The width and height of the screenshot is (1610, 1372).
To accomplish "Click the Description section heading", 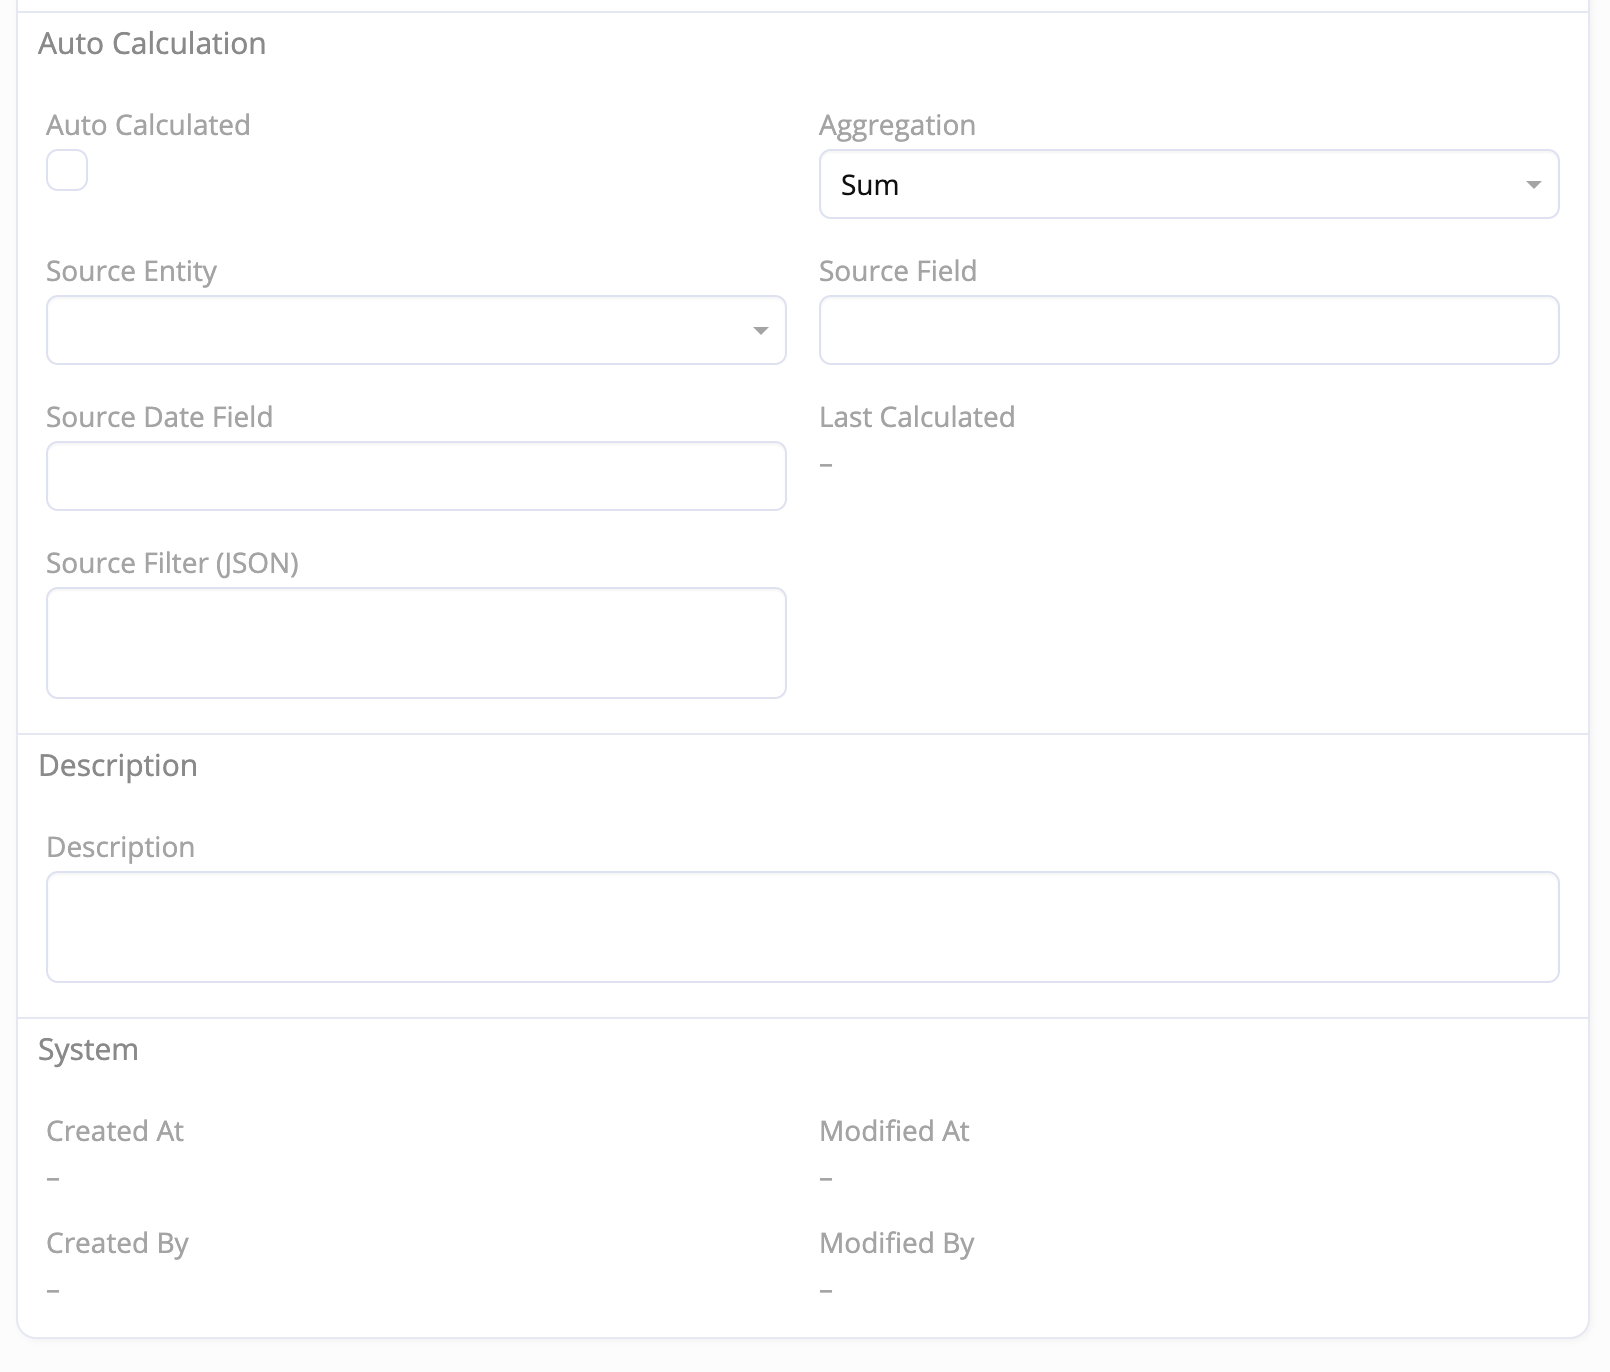I will click(x=118, y=766).
